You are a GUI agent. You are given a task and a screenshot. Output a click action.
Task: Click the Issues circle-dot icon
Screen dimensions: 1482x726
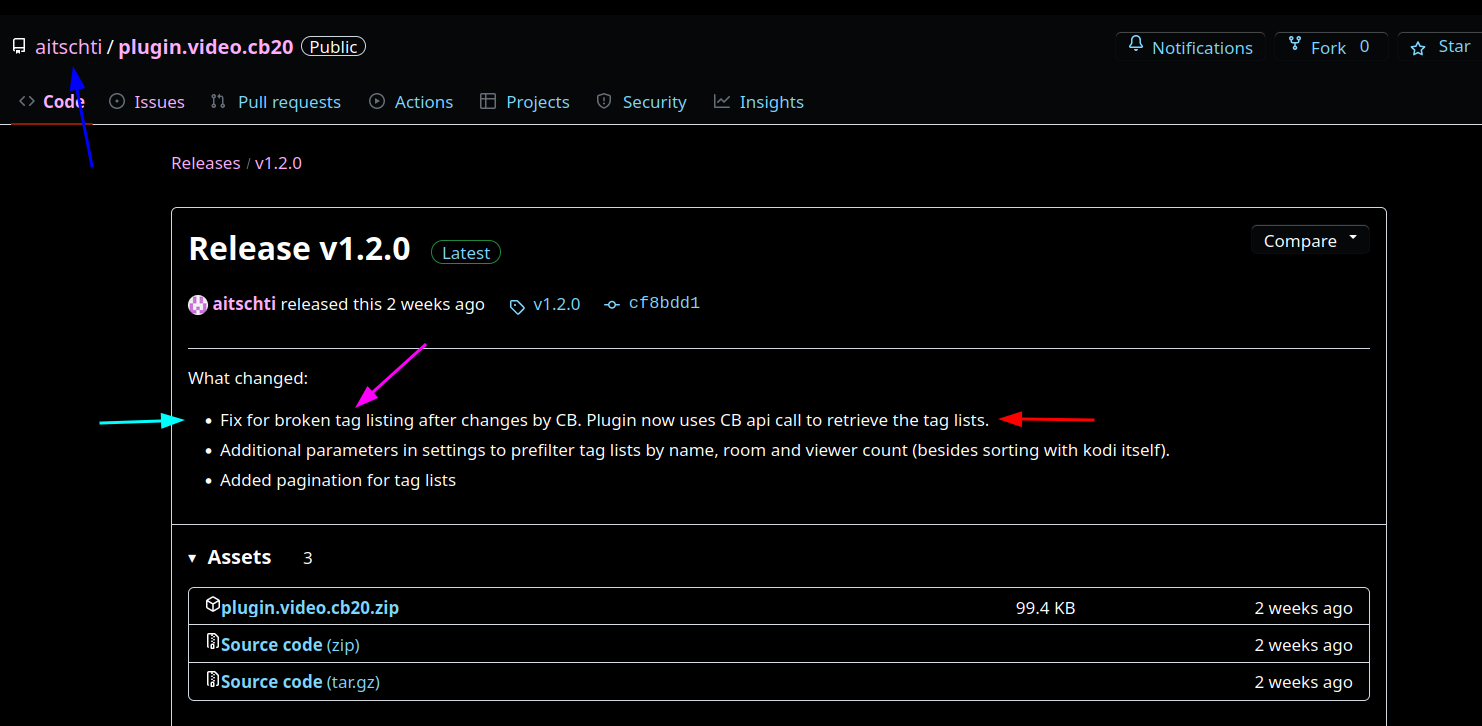pos(117,101)
